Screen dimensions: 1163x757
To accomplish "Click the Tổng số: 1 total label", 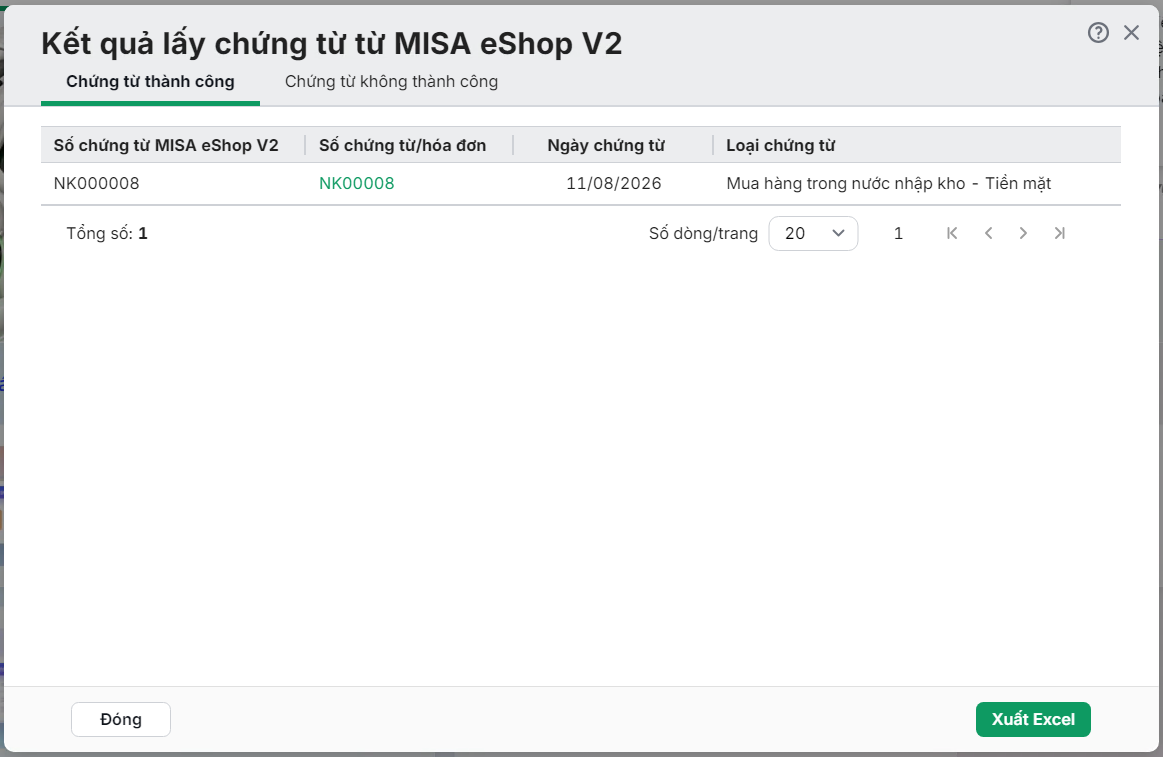I will pyautogui.click(x=107, y=234).
